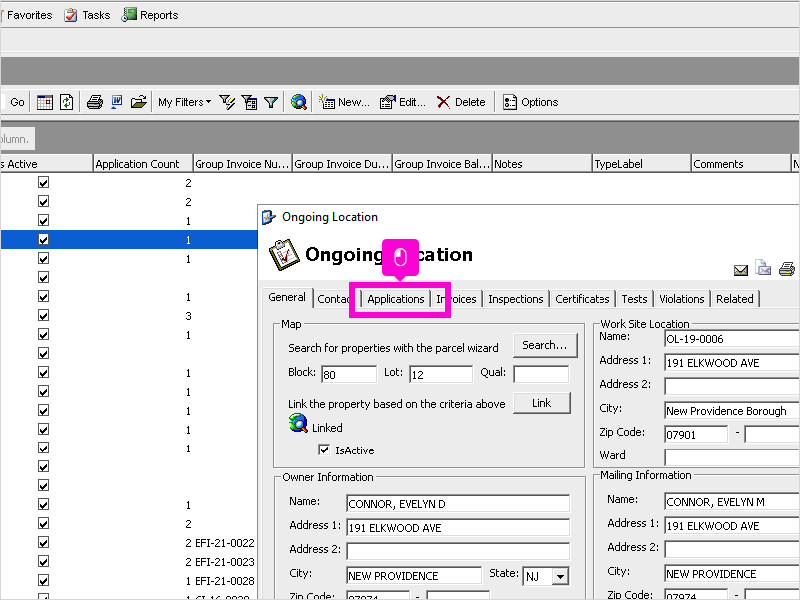The width and height of the screenshot is (800, 600).
Task: Toggle Is Active checkbox in first grid row
Action: click(x=43, y=182)
